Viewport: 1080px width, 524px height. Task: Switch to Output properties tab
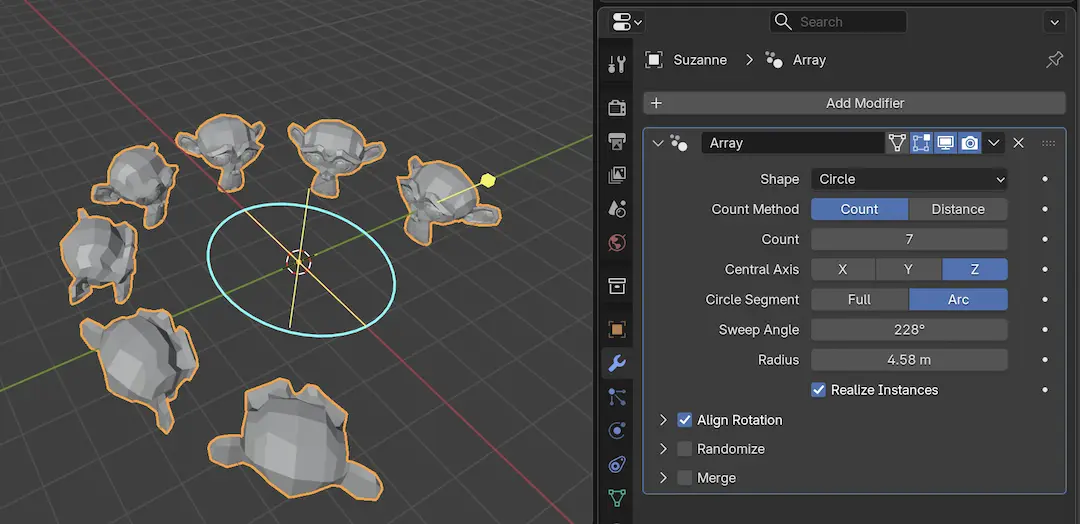click(x=617, y=141)
